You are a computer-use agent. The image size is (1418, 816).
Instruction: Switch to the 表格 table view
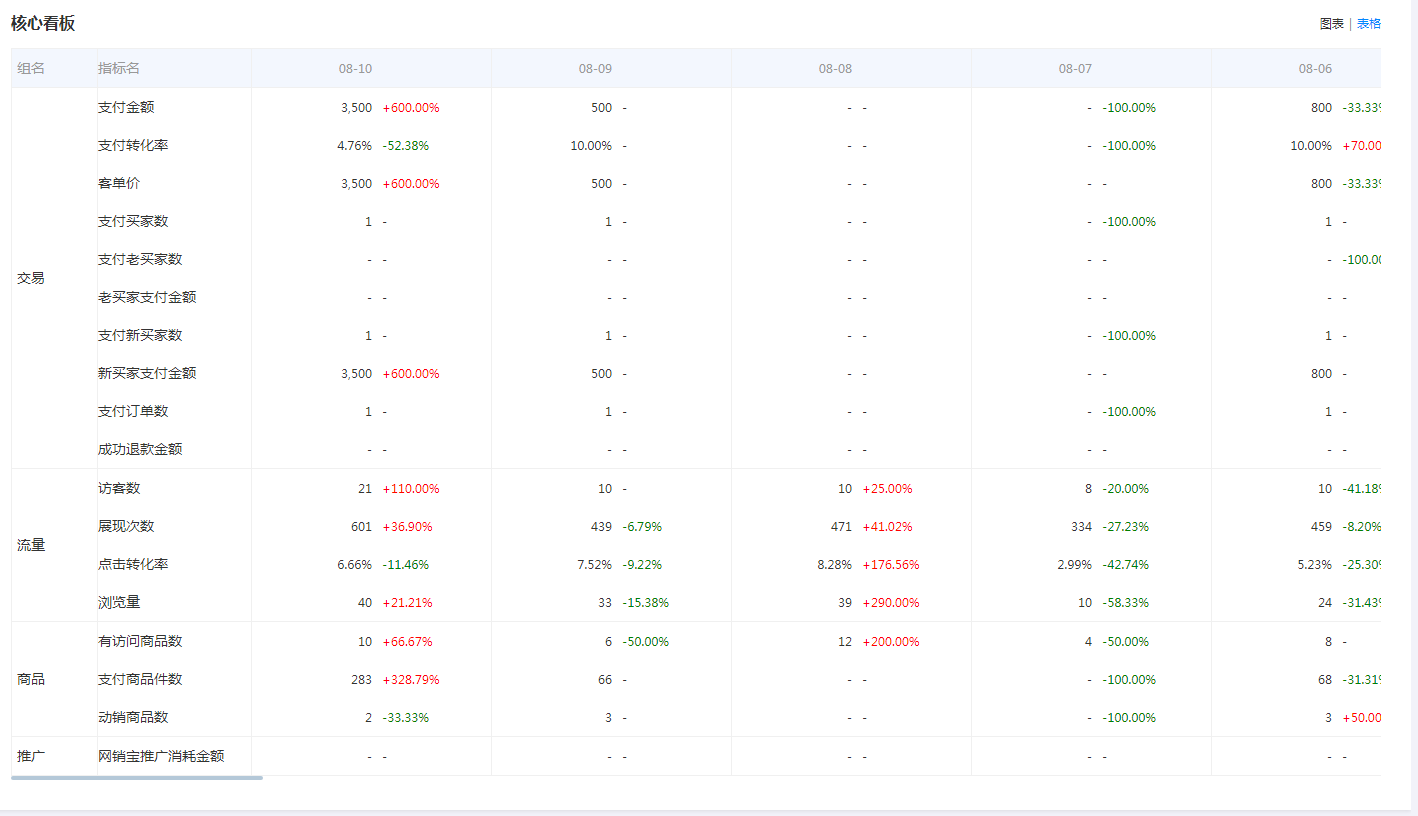[1369, 24]
